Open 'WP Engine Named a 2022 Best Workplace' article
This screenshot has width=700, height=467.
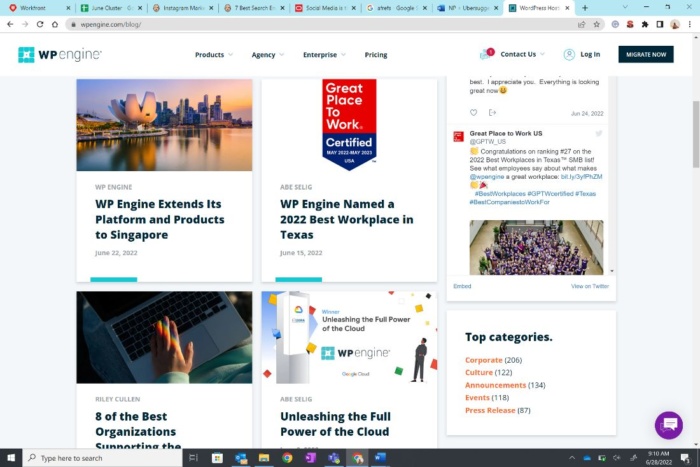pos(346,219)
